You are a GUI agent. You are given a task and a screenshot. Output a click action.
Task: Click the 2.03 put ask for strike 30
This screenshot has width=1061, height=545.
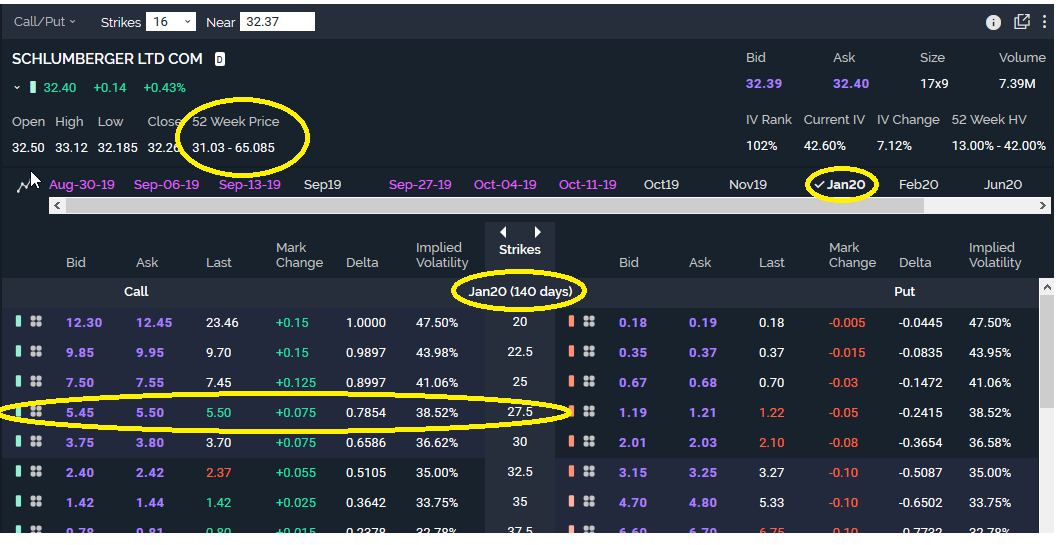pos(702,442)
